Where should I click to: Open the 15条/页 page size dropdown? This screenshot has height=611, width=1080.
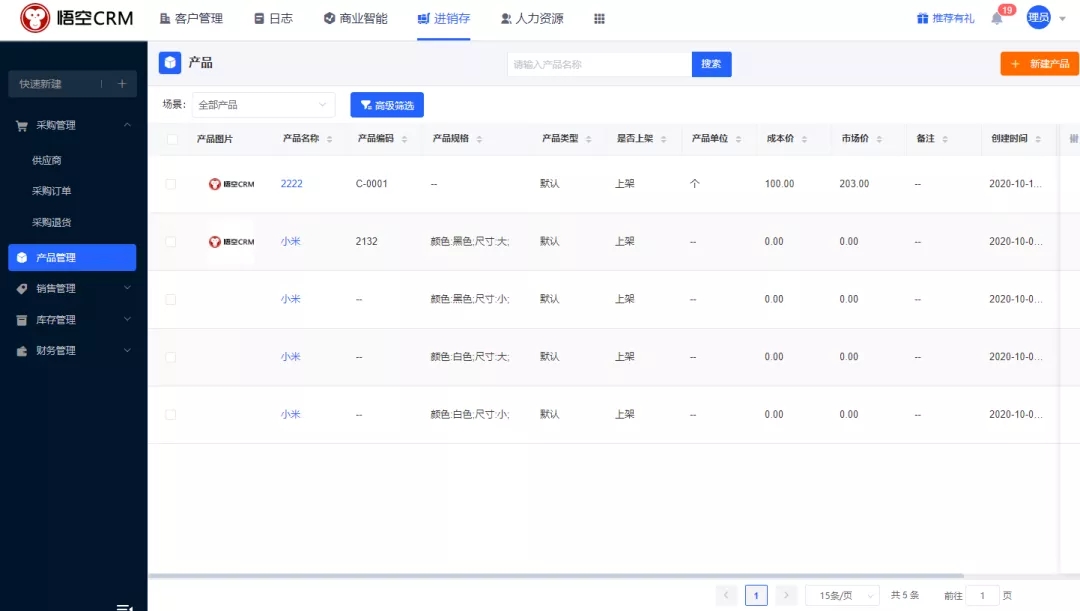click(x=842, y=595)
